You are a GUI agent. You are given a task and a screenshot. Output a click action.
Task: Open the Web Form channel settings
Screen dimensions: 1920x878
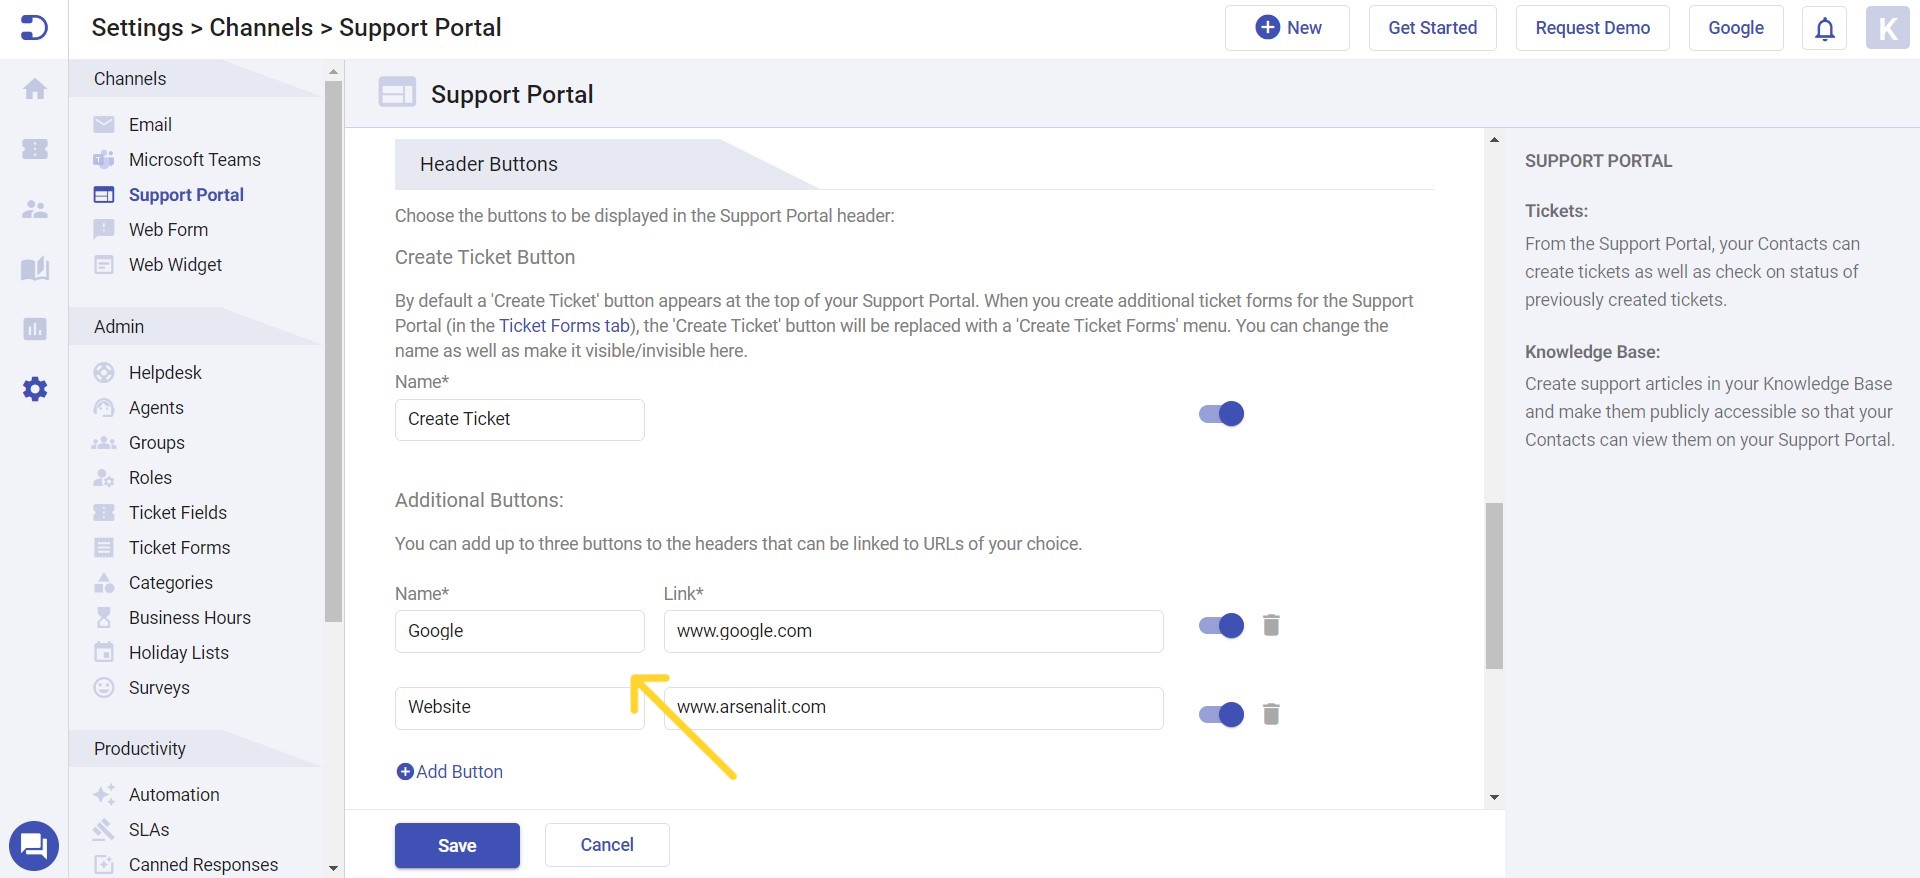point(168,230)
